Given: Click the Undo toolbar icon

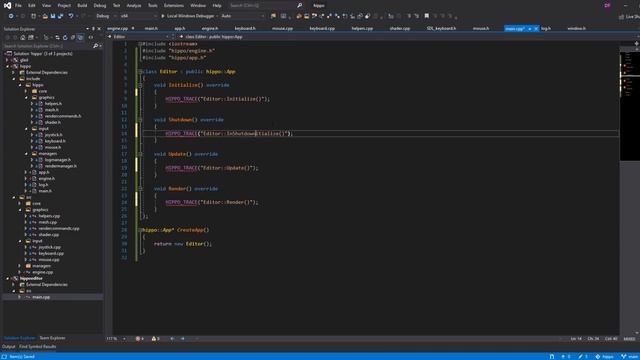Looking at the screenshot, I should pos(71,16).
